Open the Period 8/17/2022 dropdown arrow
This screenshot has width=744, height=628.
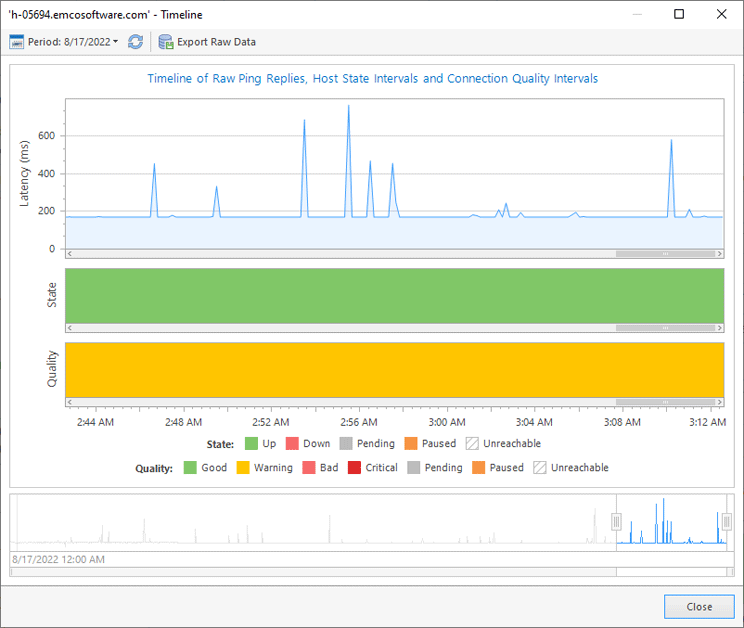[x=116, y=42]
